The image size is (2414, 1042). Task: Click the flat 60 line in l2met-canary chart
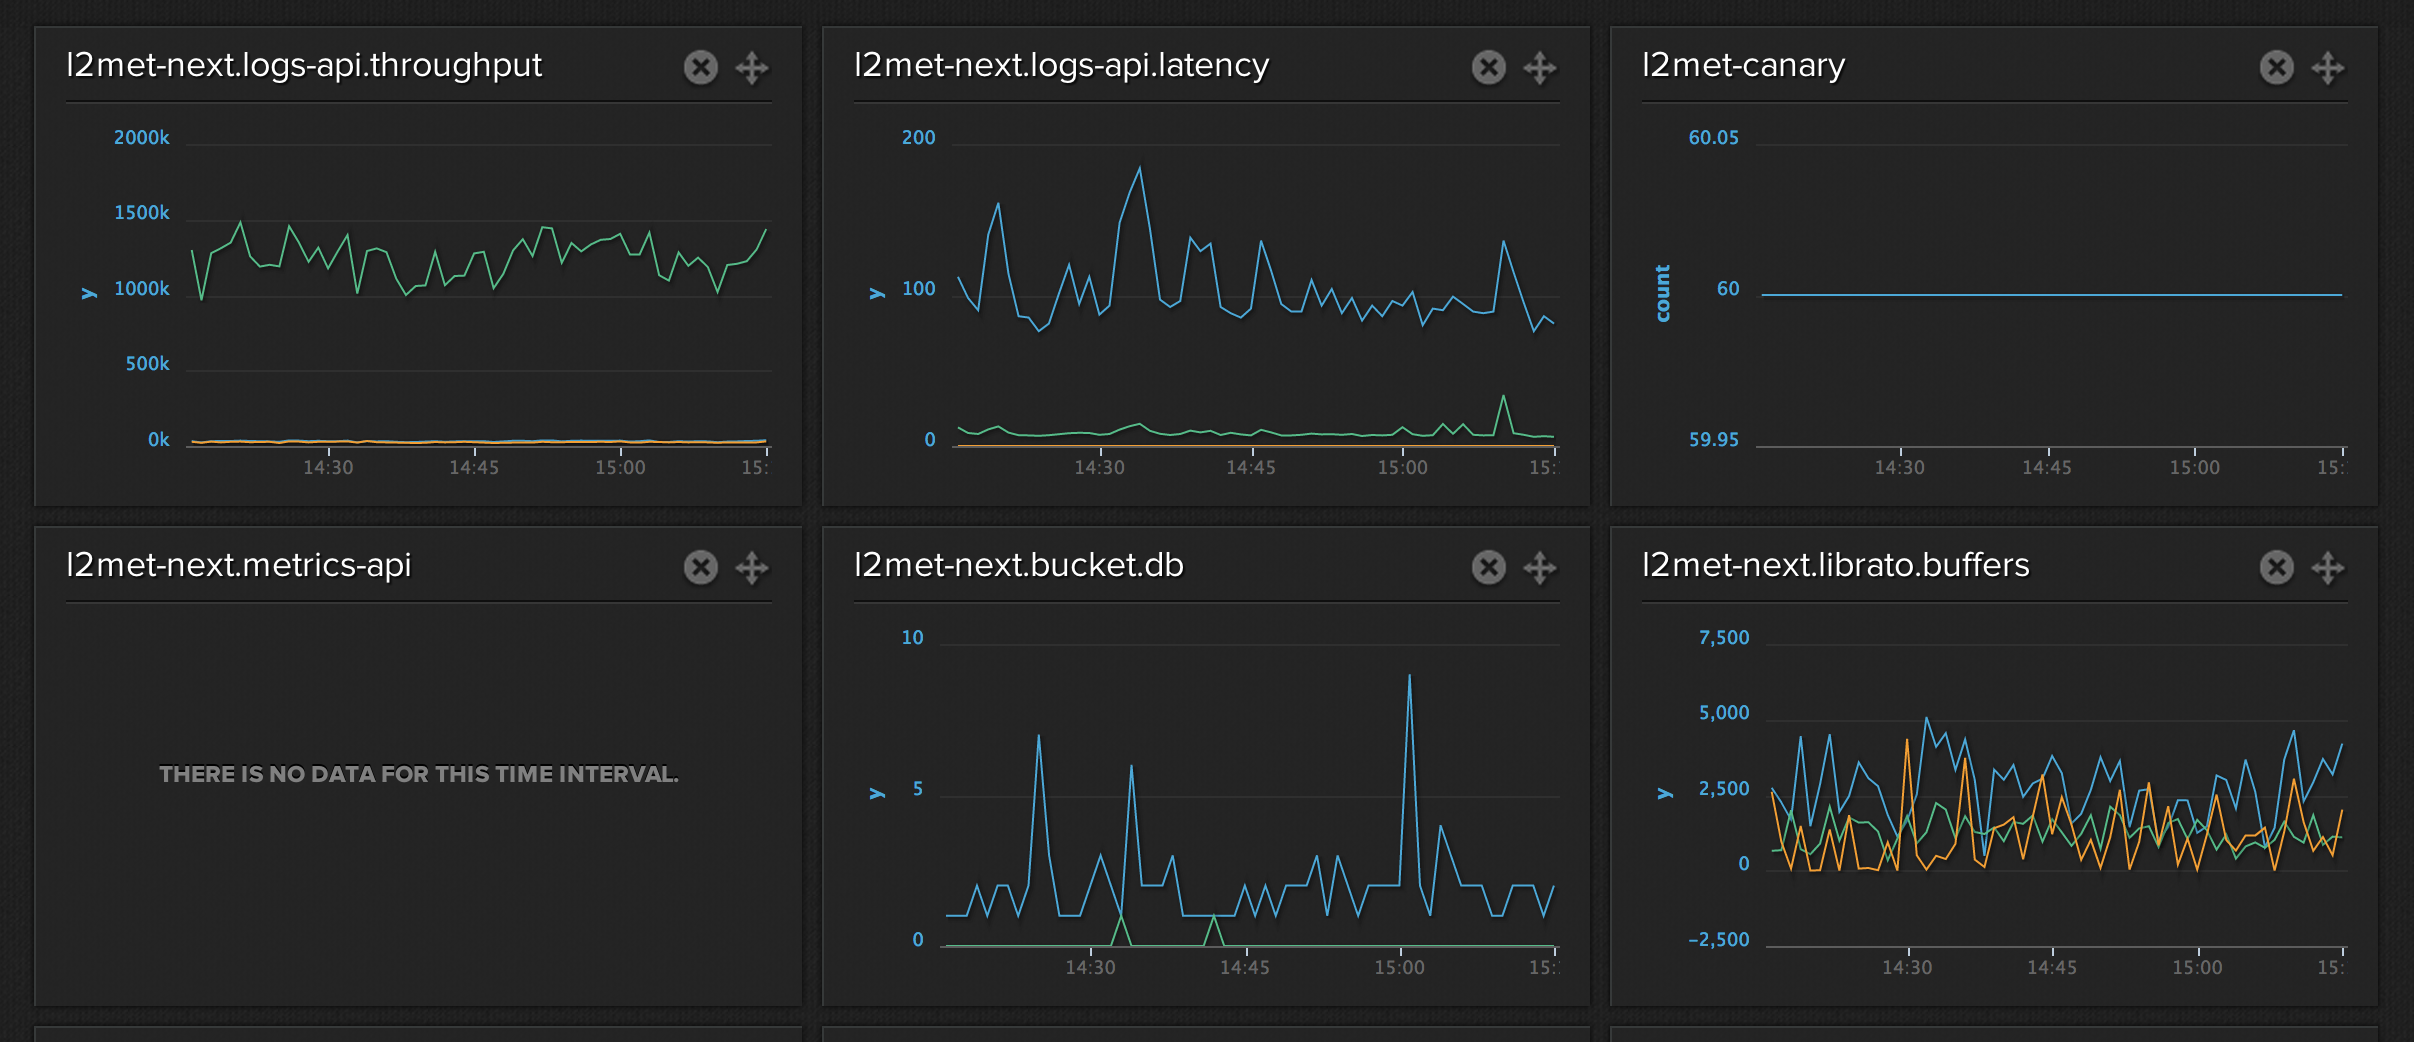point(2050,294)
